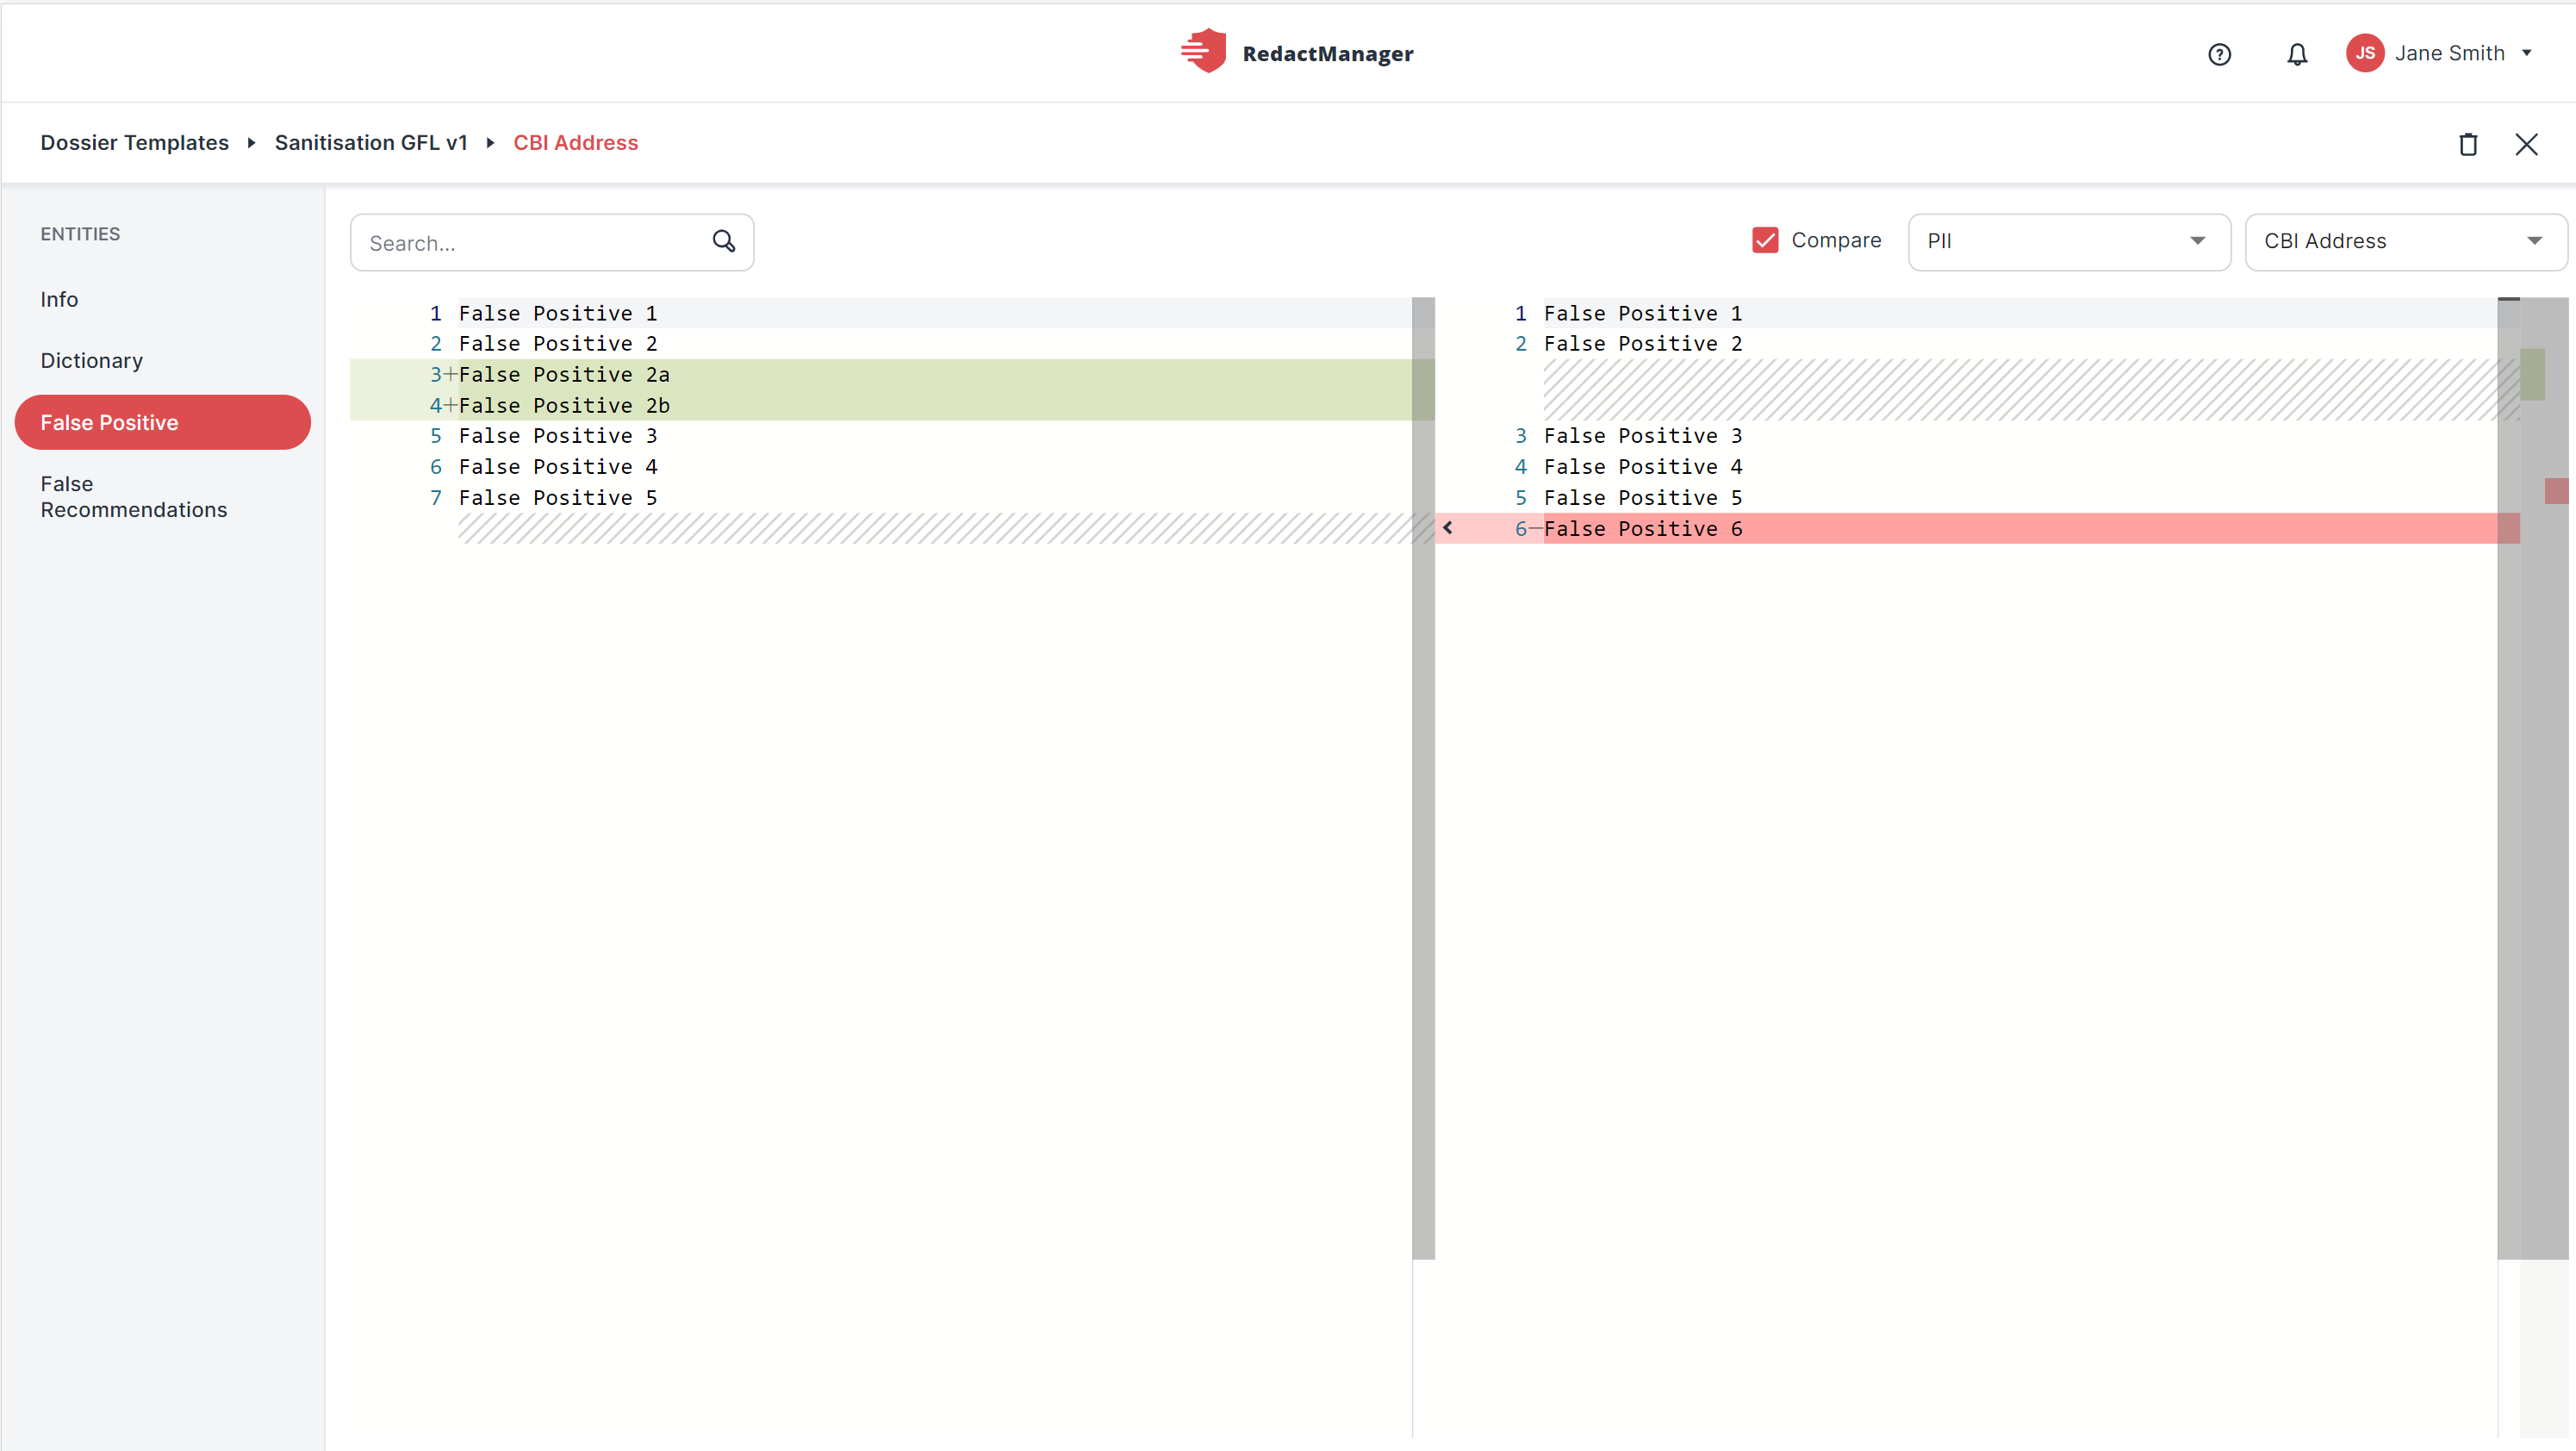This screenshot has height=1451, width=2576.
Task: Delete entity with the trash icon
Action: coord(2468,144)
